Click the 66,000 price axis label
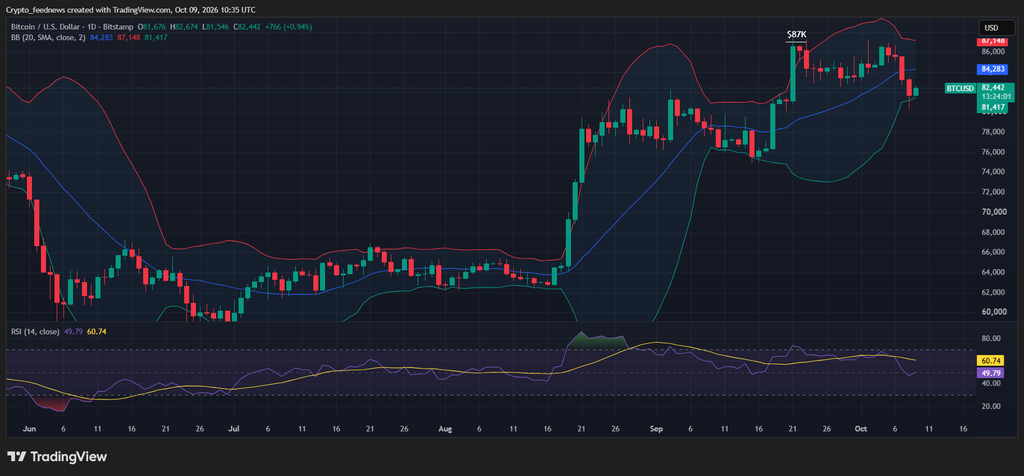 (993, 252)
